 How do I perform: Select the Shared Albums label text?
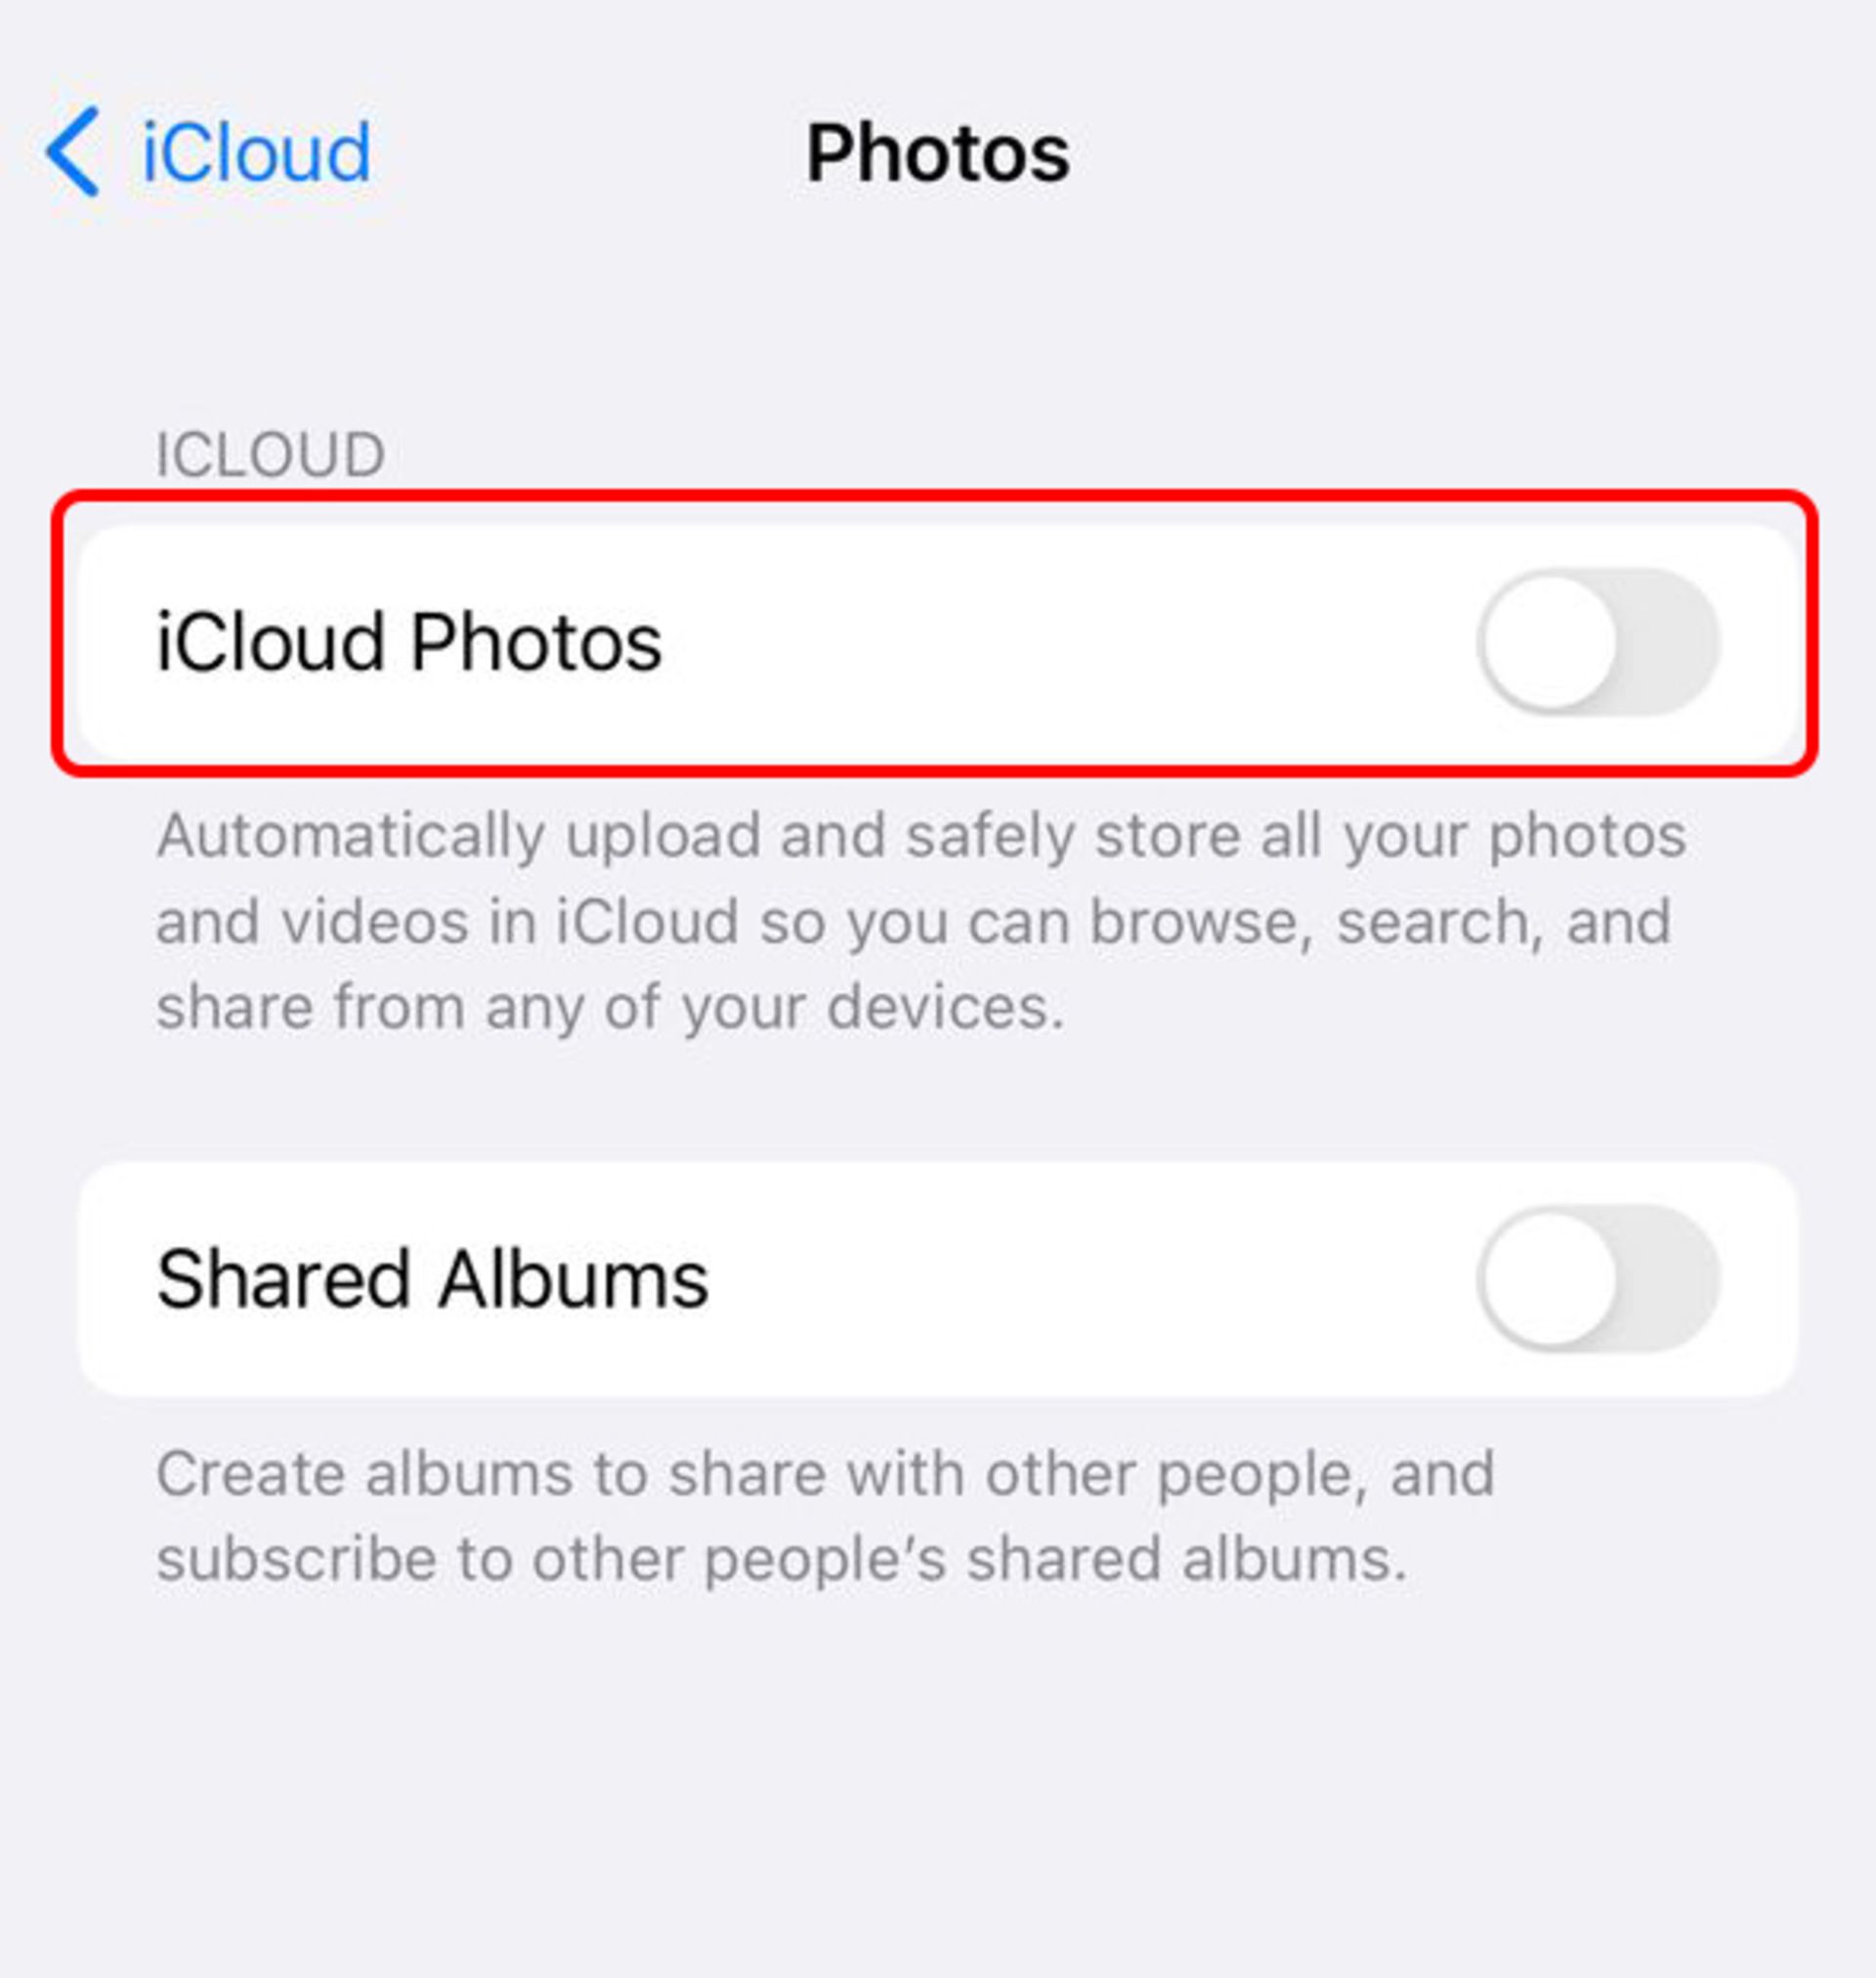tap(432, 1279)
